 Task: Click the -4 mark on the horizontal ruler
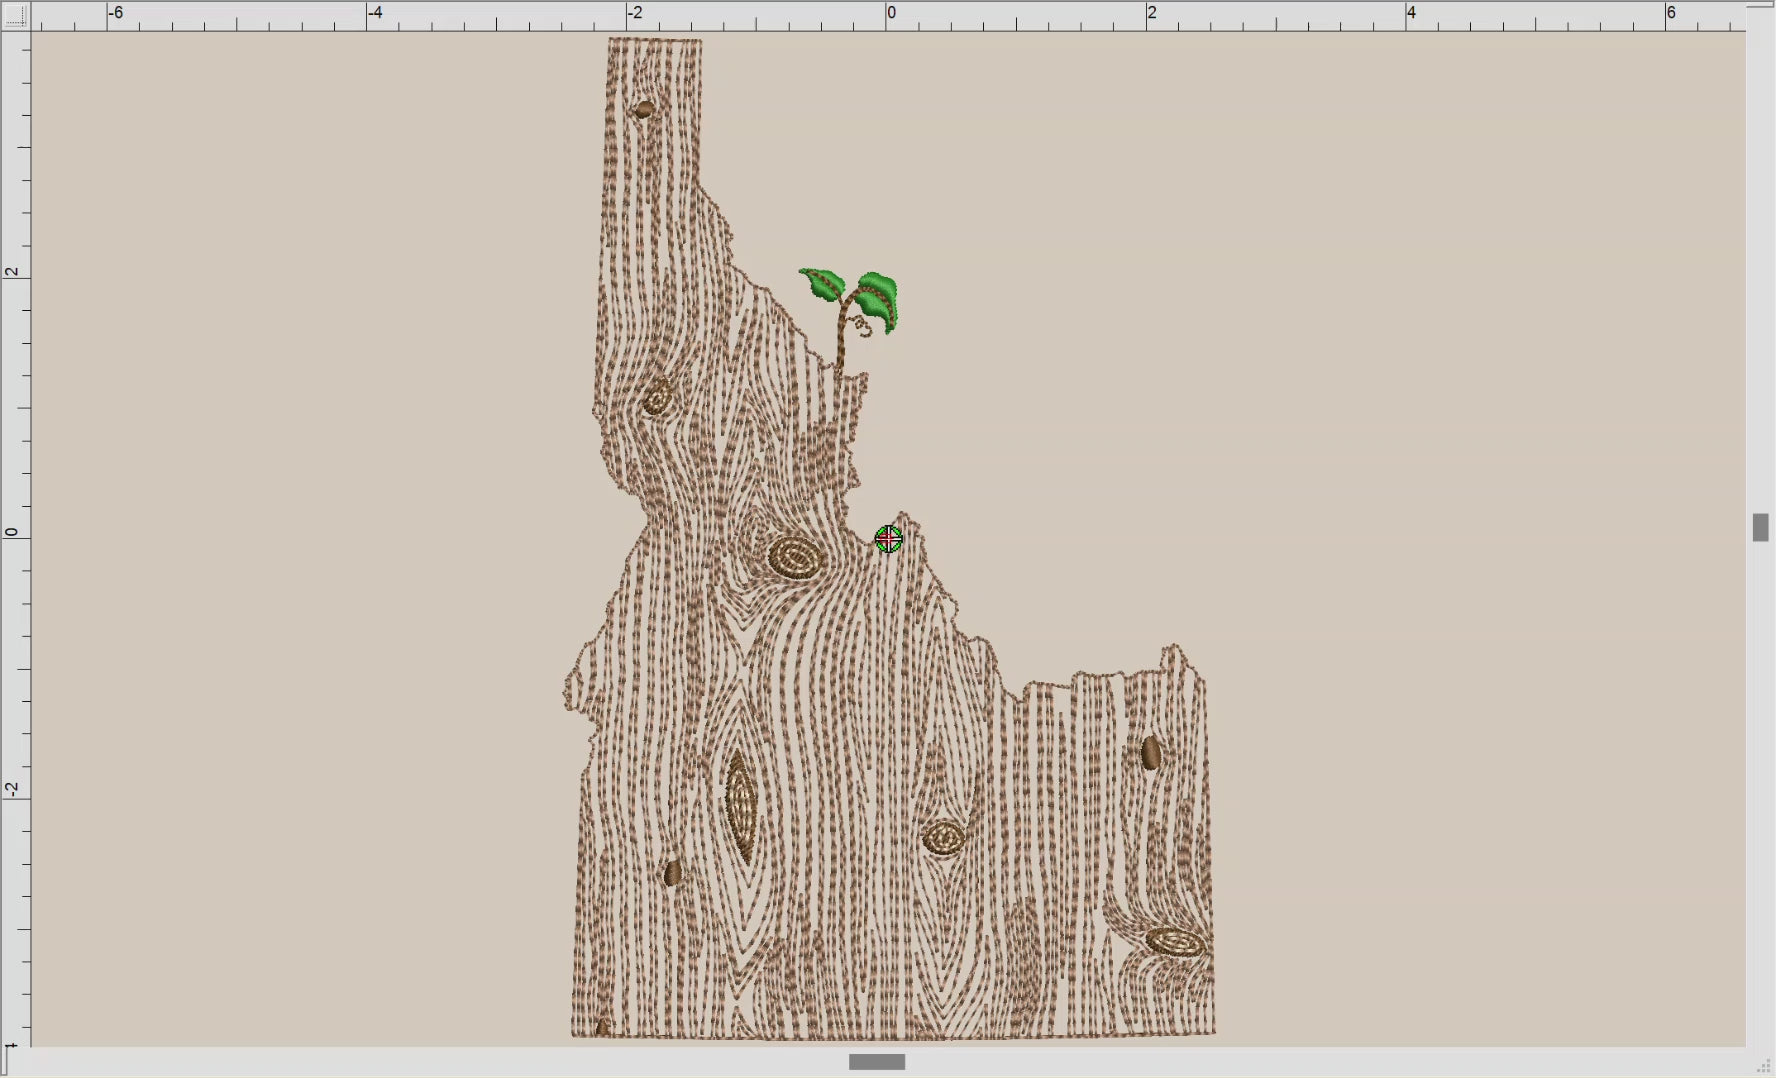tap(375, 13)
